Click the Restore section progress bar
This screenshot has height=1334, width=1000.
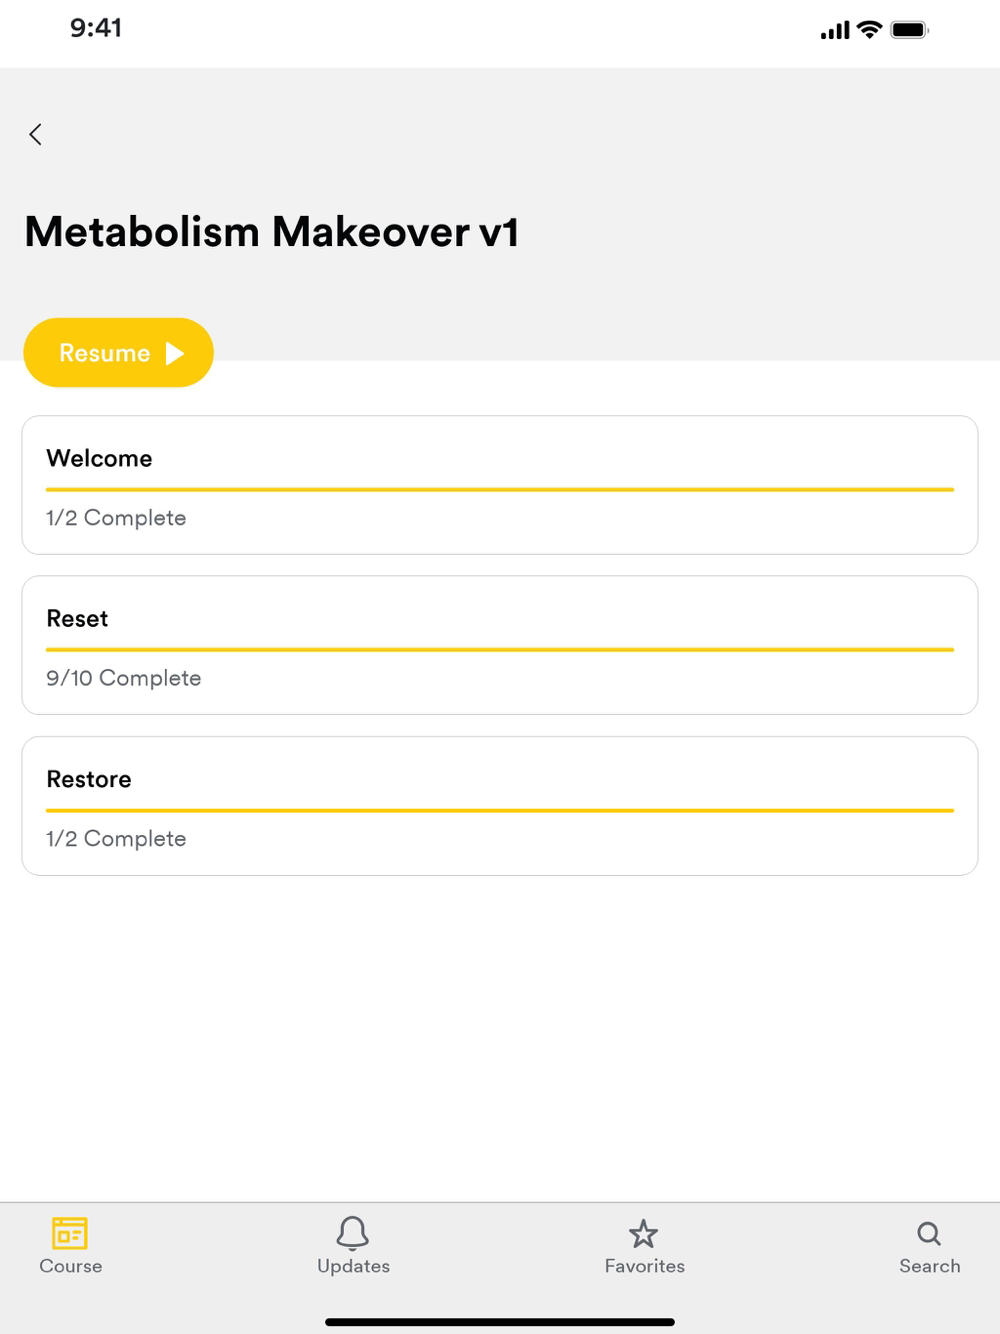(500, 810)
